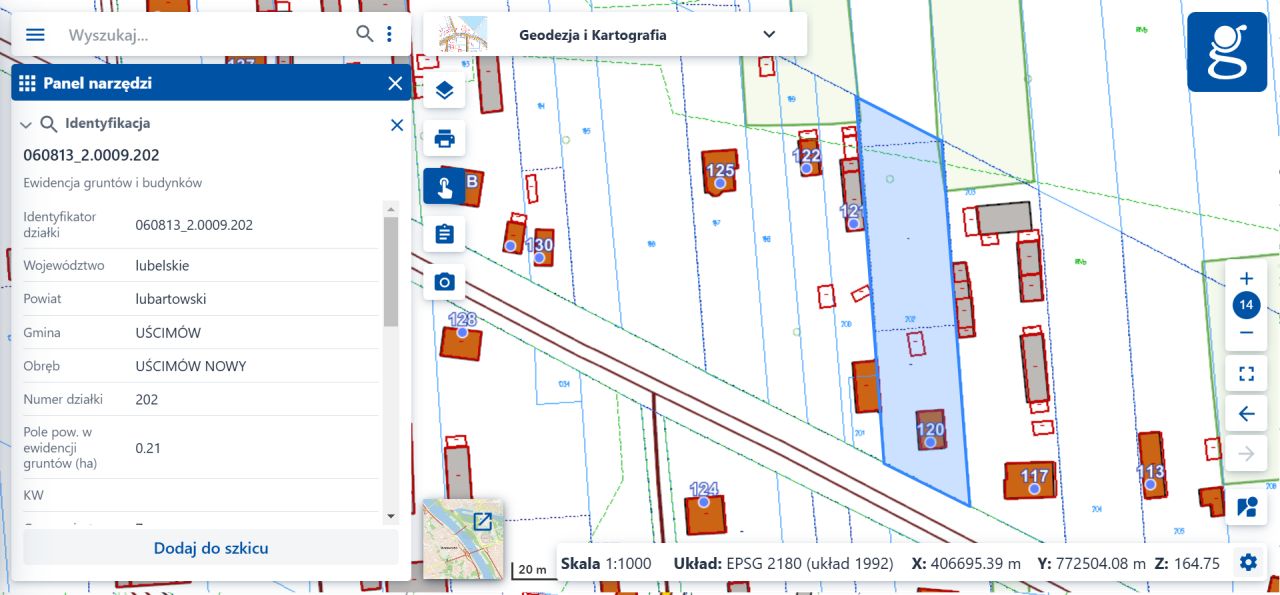Take a map snapshot with camera tool
Screen dimensions: 1280x595
(445, 282)
